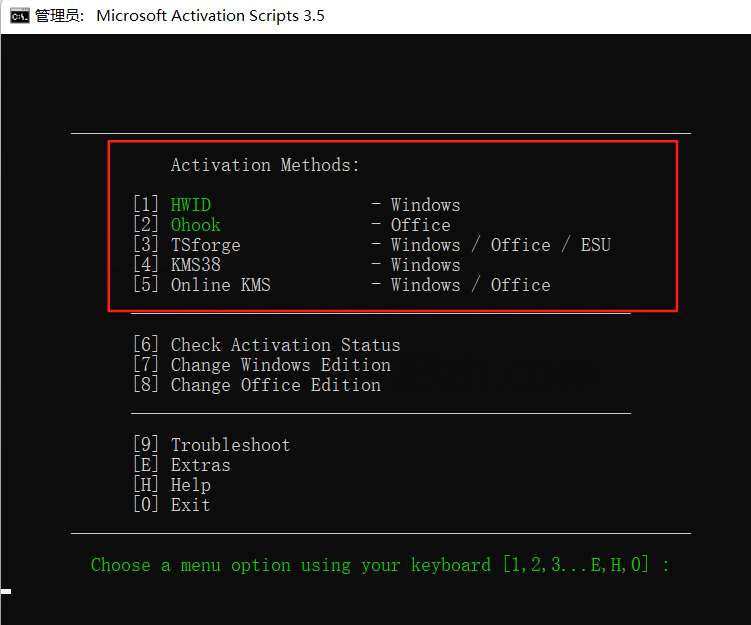
Task: Click Change Office Edition
Action: (275, 385)
